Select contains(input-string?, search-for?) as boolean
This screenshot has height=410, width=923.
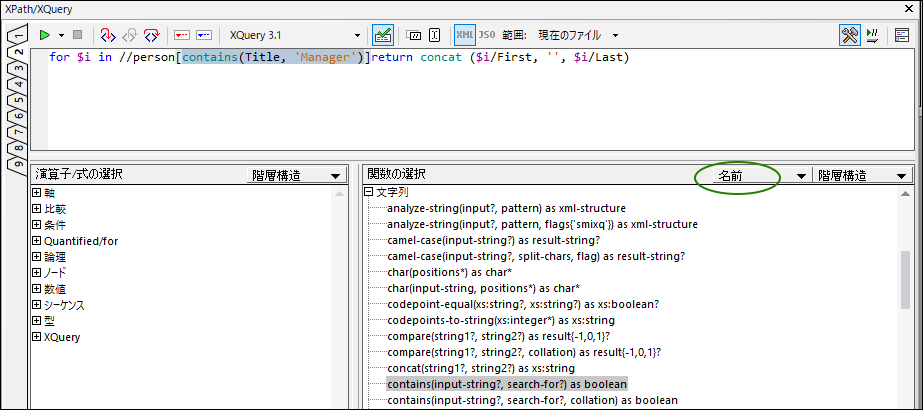[507, 384]
